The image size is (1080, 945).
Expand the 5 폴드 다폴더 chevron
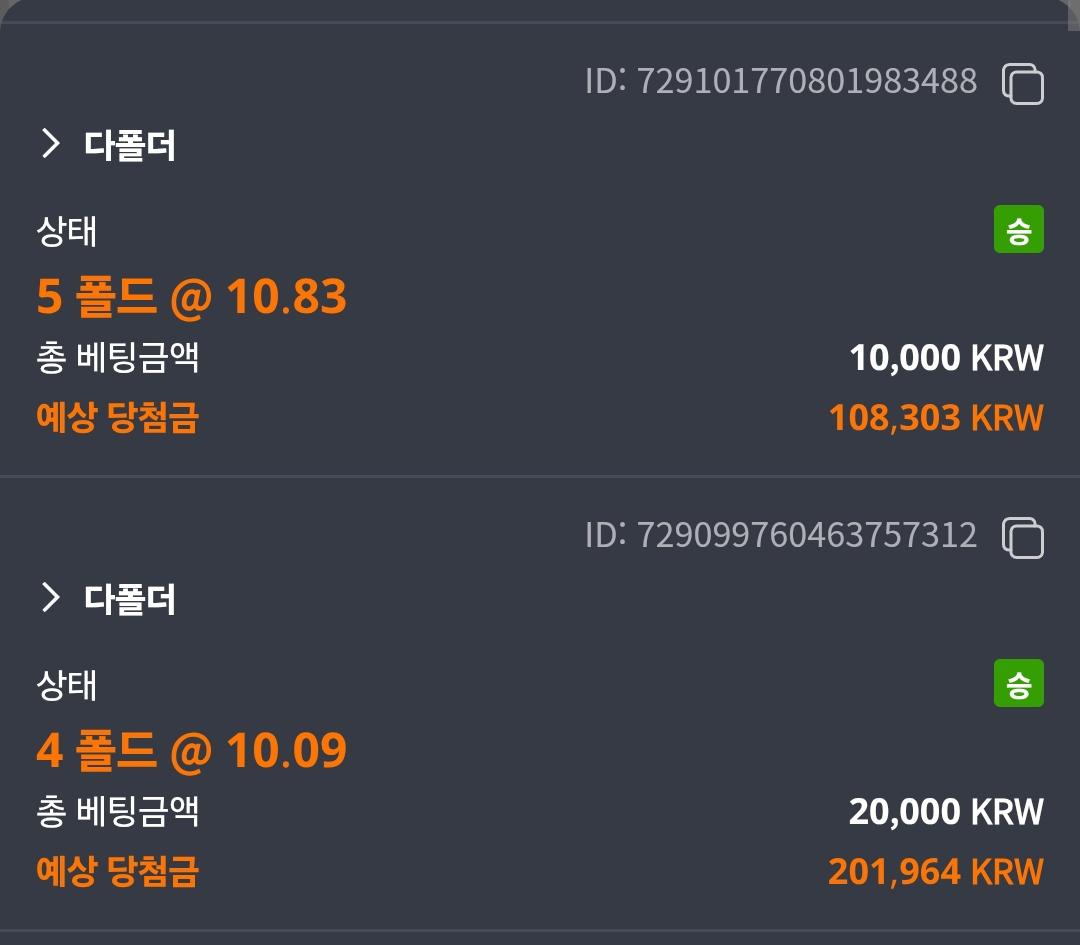50,143
